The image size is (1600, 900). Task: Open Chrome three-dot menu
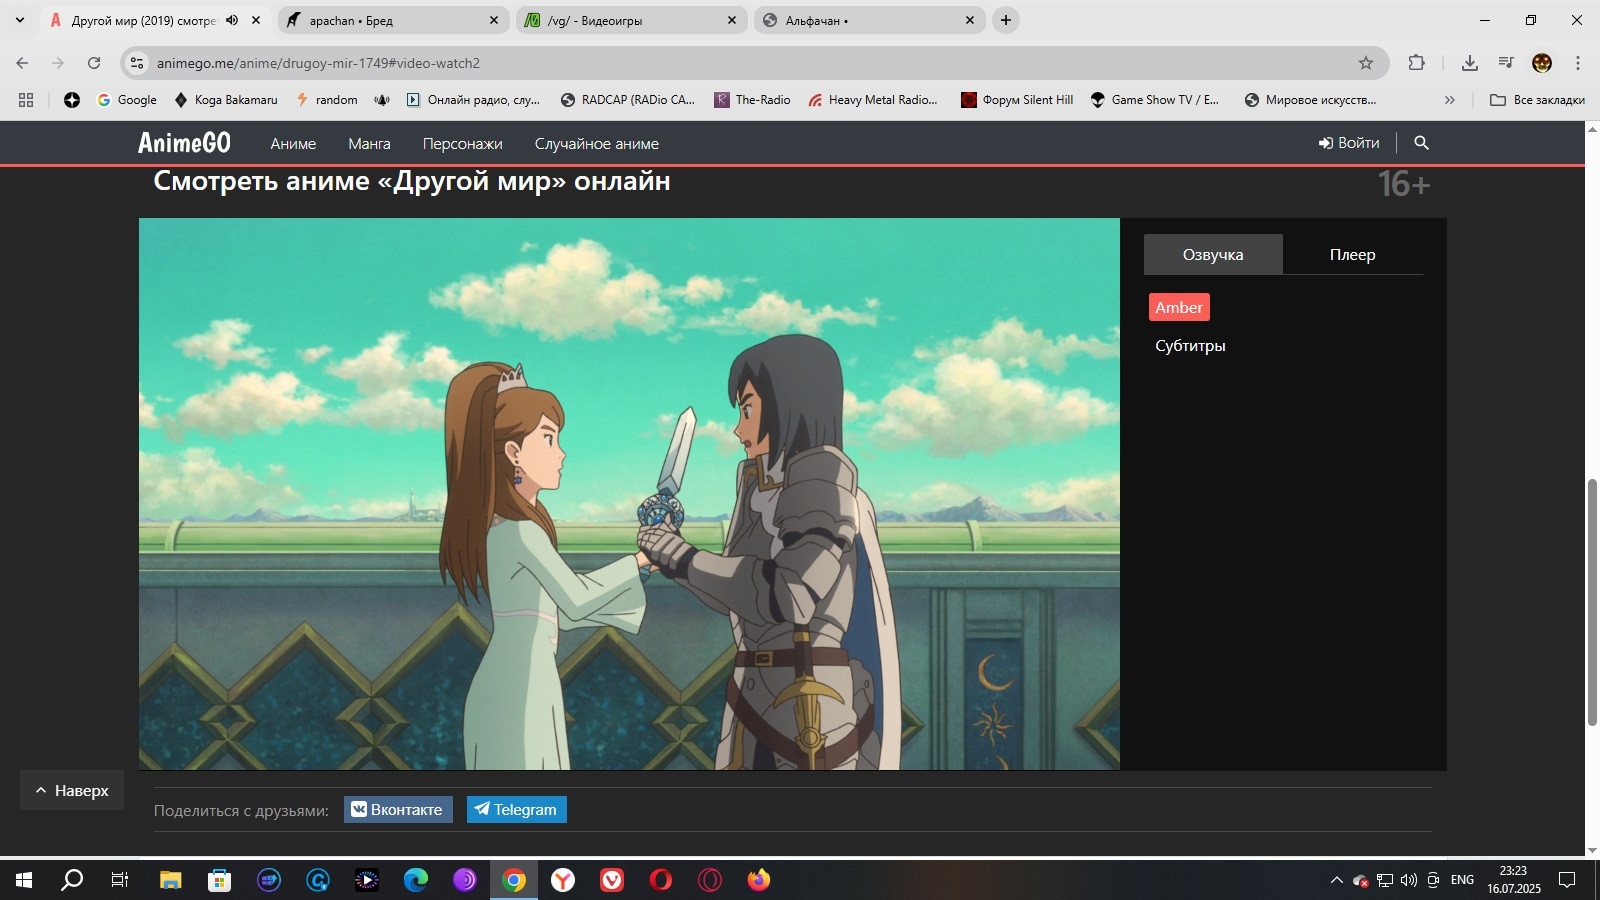pos(1578,63)
